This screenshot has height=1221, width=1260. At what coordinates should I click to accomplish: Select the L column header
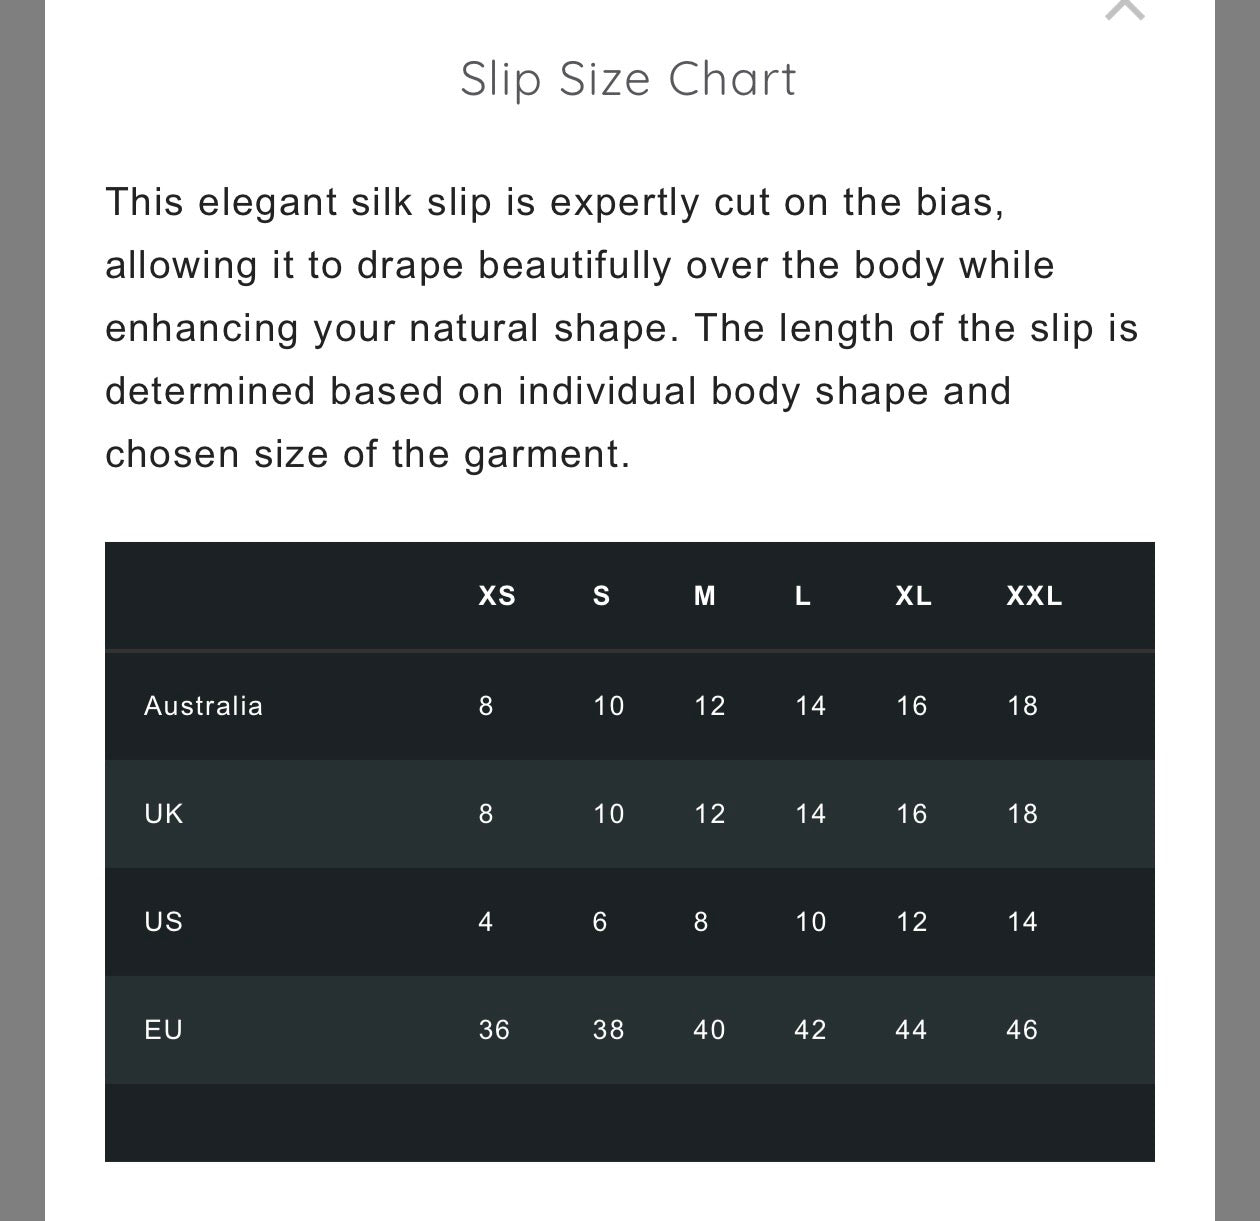tap(802, 596)
